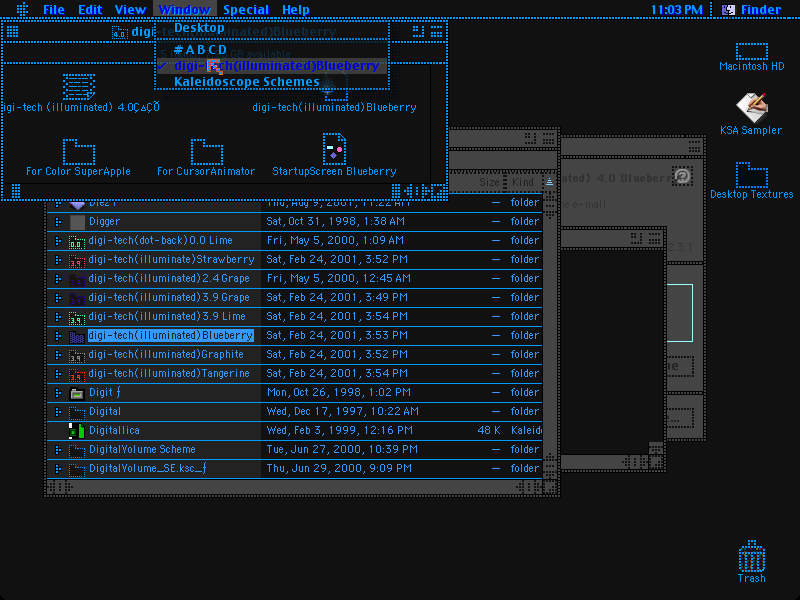Viewport: 800px width, 600px height.
Task: Click the DigitalVolume_SE.ksc_ƒ folder icon
Action: [77, 469]
